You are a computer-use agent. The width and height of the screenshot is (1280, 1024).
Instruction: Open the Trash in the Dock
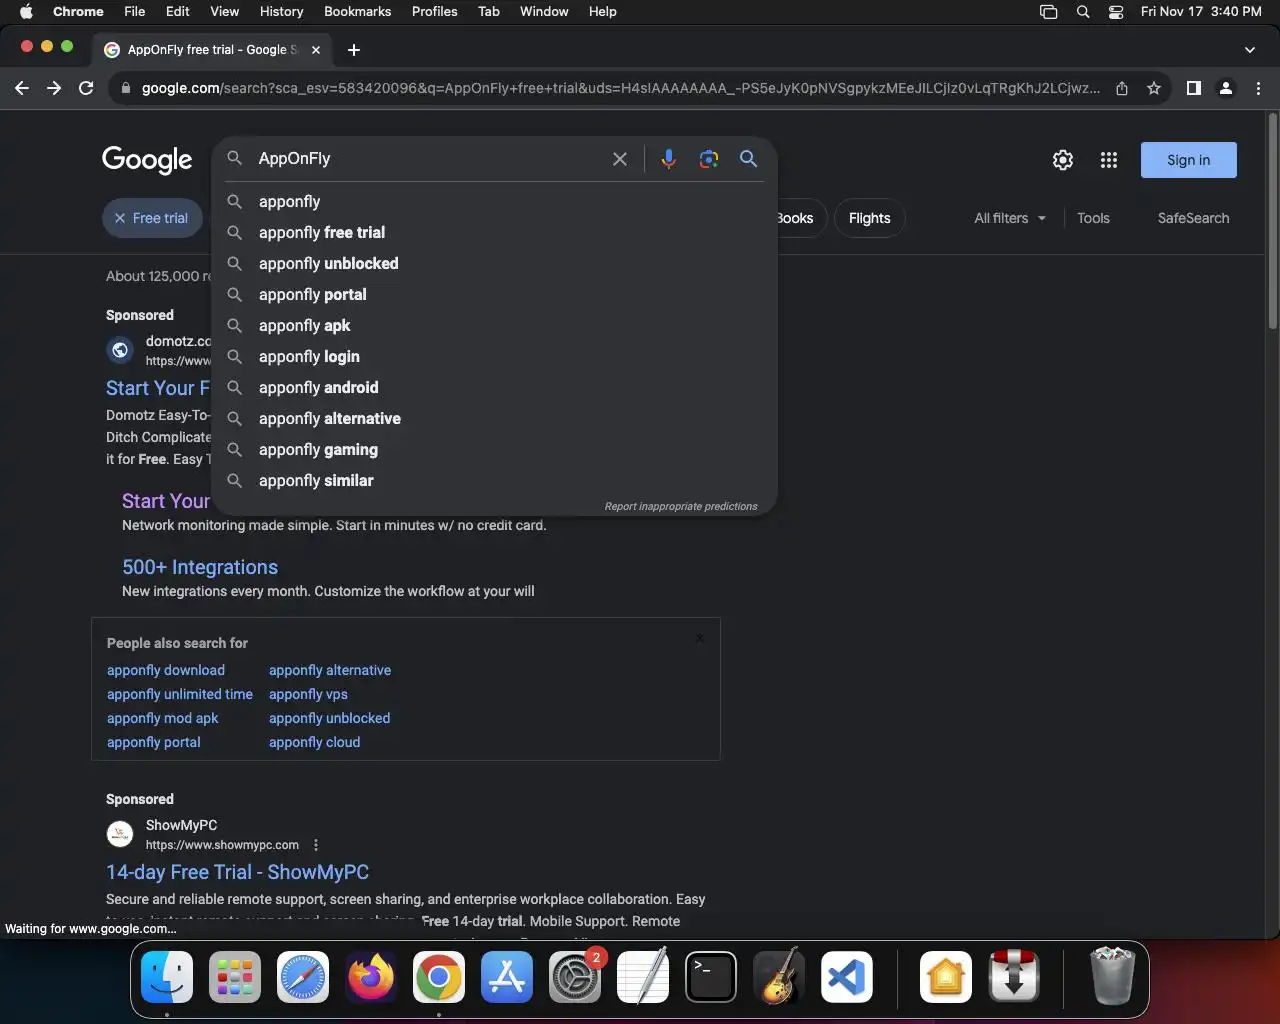pos(1112,977)
